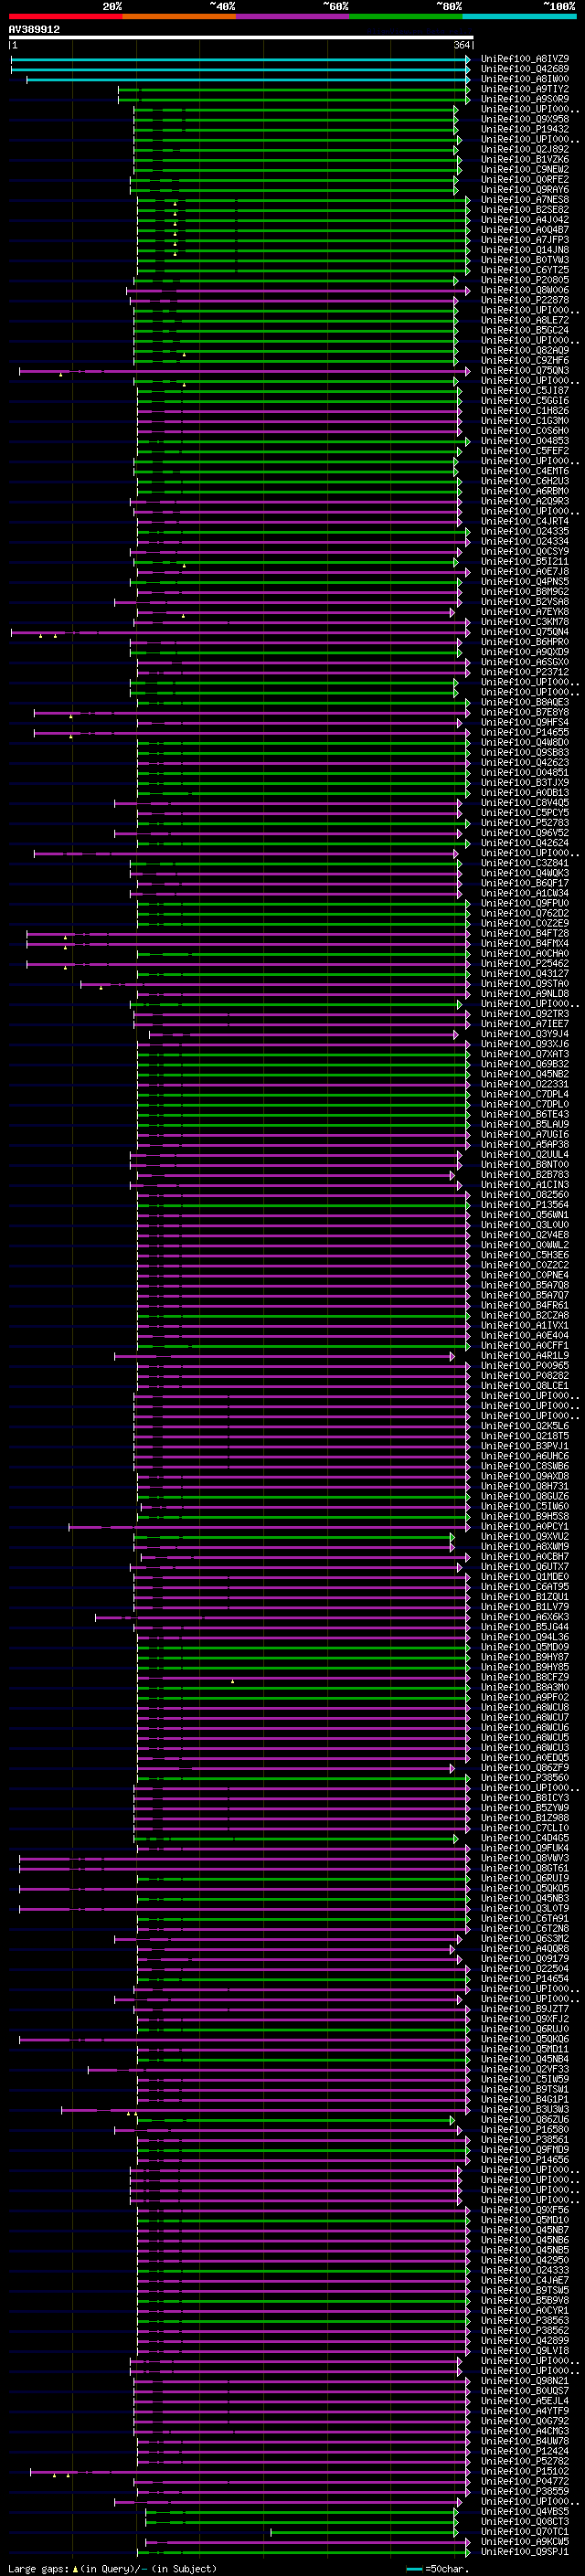Click hit label UniRef100_A9QXD9
The width and height of the screenshot is (585, 2576).
tap(525, 652)
